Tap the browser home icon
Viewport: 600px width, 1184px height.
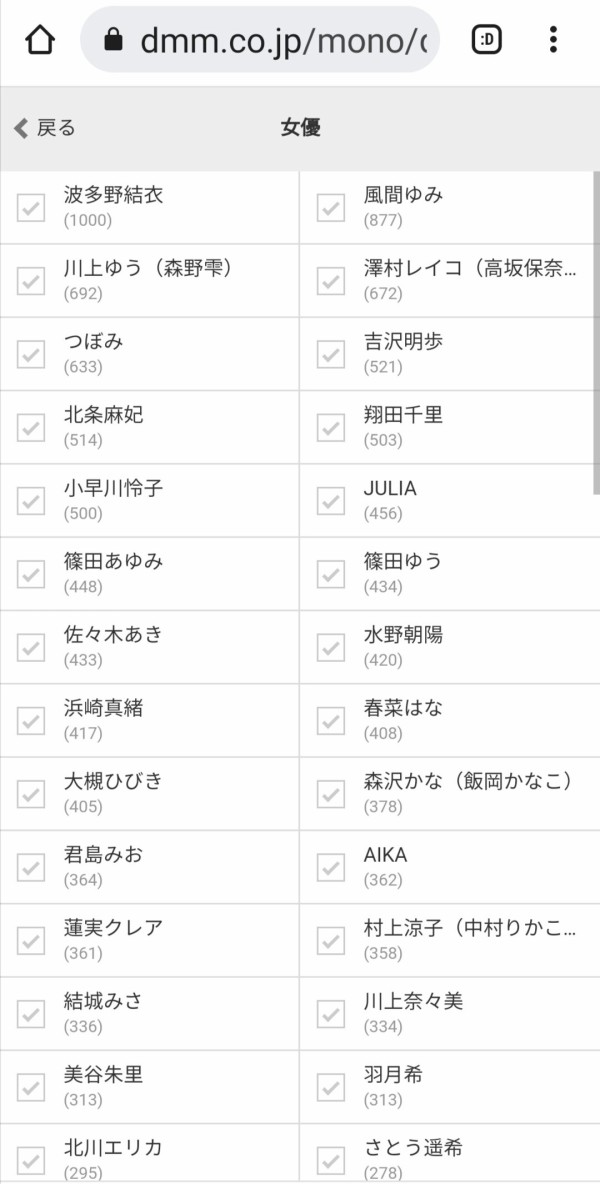click(39, 40)
